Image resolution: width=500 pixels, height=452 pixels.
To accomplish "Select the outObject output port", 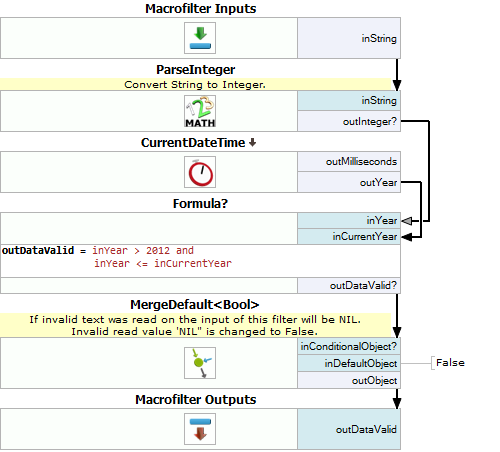I will click(x=349, y=380).
